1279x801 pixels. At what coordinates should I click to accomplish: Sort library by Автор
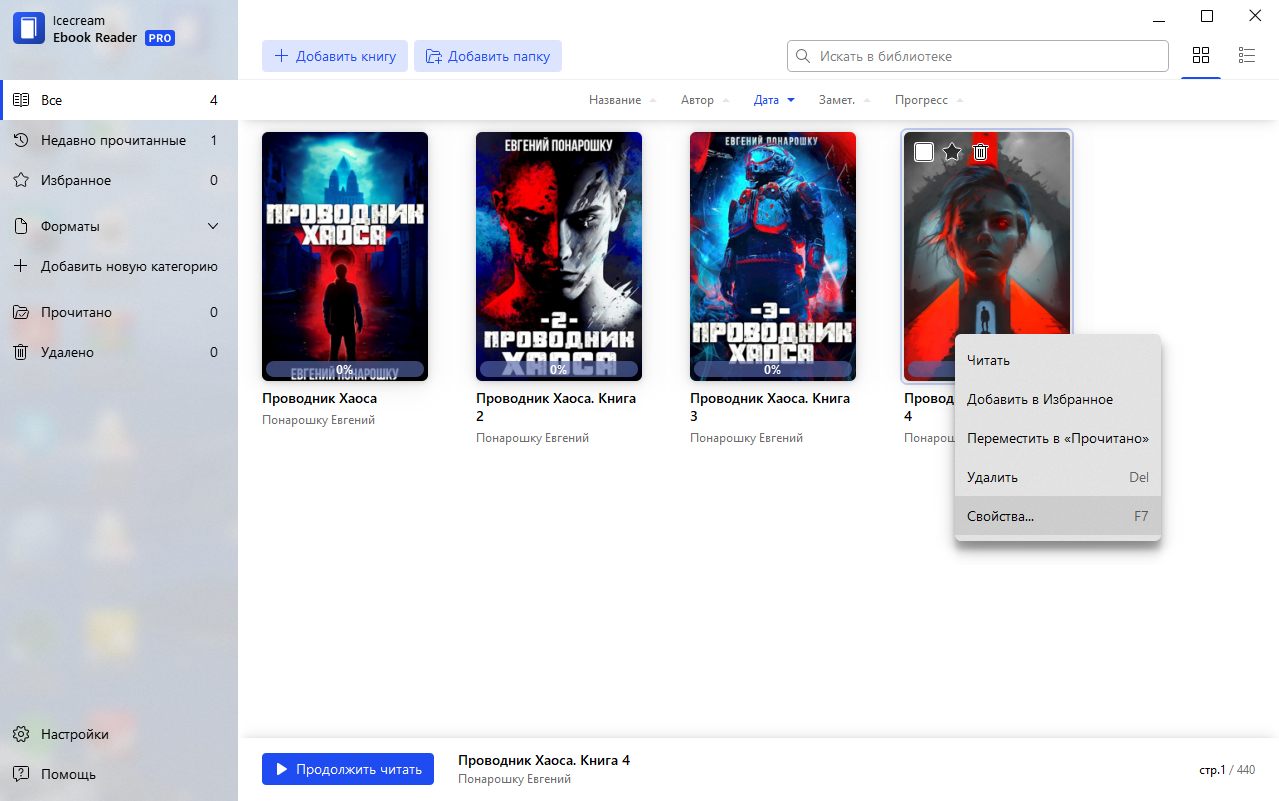705,100
